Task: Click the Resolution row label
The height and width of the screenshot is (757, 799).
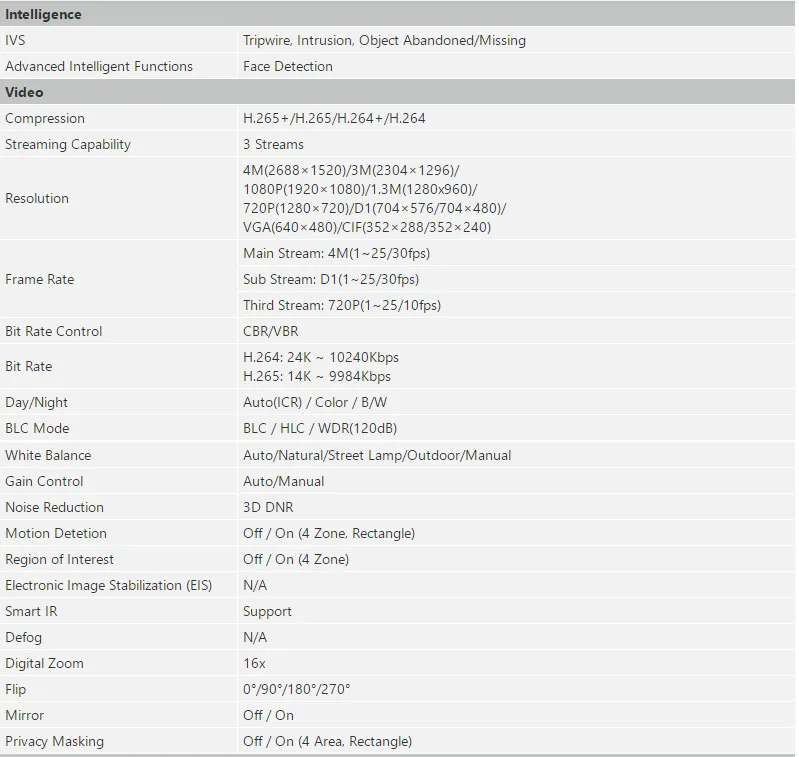Action: [x=37, y=198]
